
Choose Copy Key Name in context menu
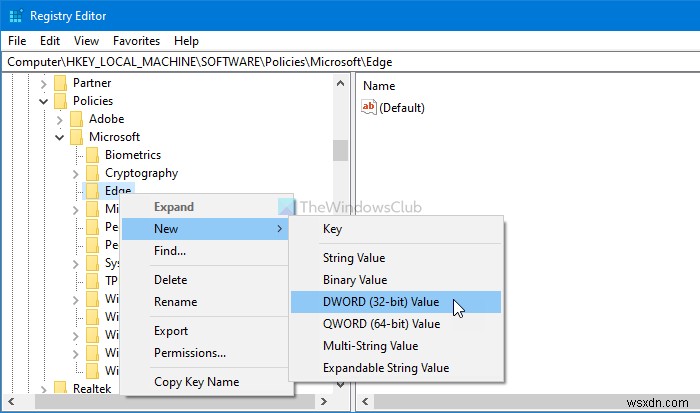click(207, 382)
